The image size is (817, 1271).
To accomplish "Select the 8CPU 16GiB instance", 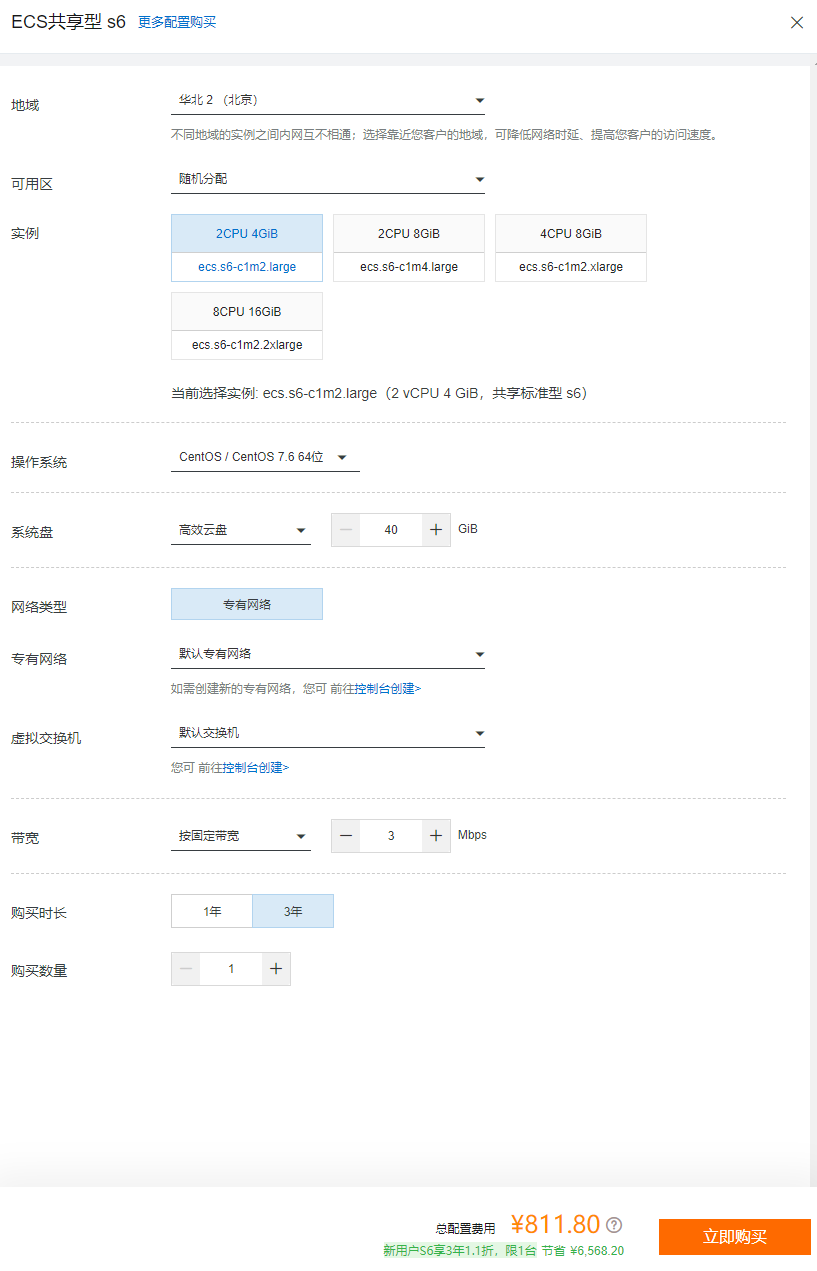I will pos(247,326).
